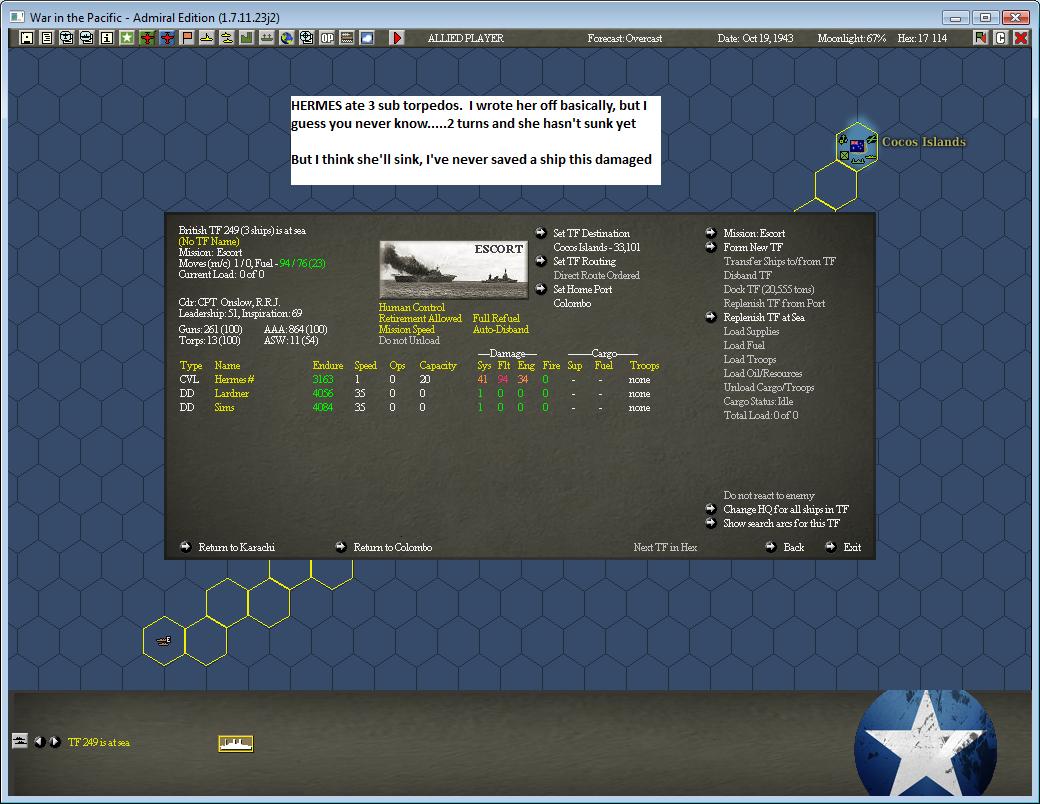
Task: Toggle Retirement Allowed setting
Action: pyautogui.click(x=420, y=318)
